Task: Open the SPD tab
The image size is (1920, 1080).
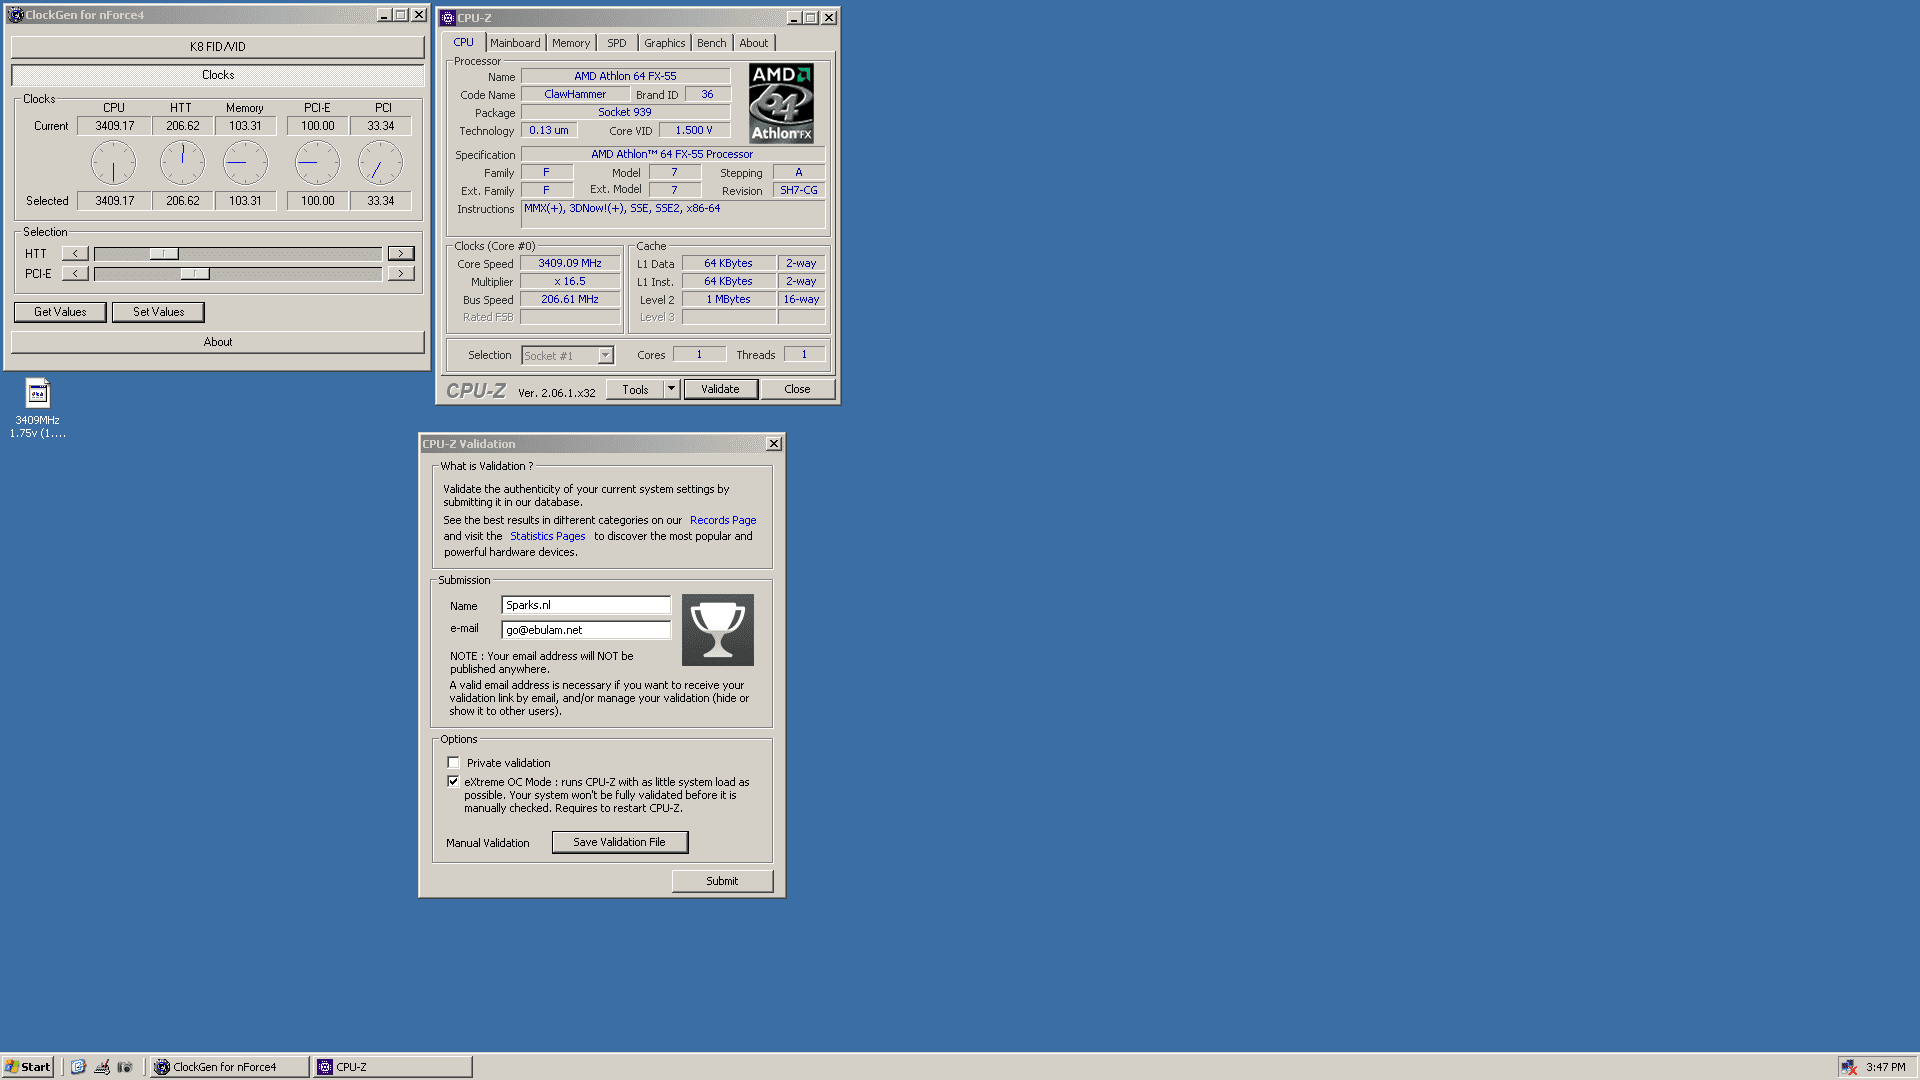Action: tap(617, 43)
